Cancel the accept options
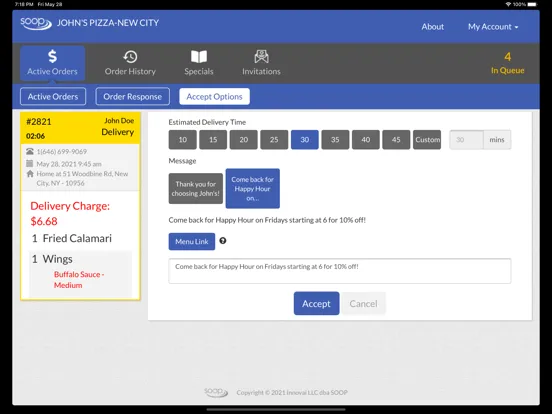Viewport: 552px width, 414px height. pyautogui.click(x=363, y=303)
